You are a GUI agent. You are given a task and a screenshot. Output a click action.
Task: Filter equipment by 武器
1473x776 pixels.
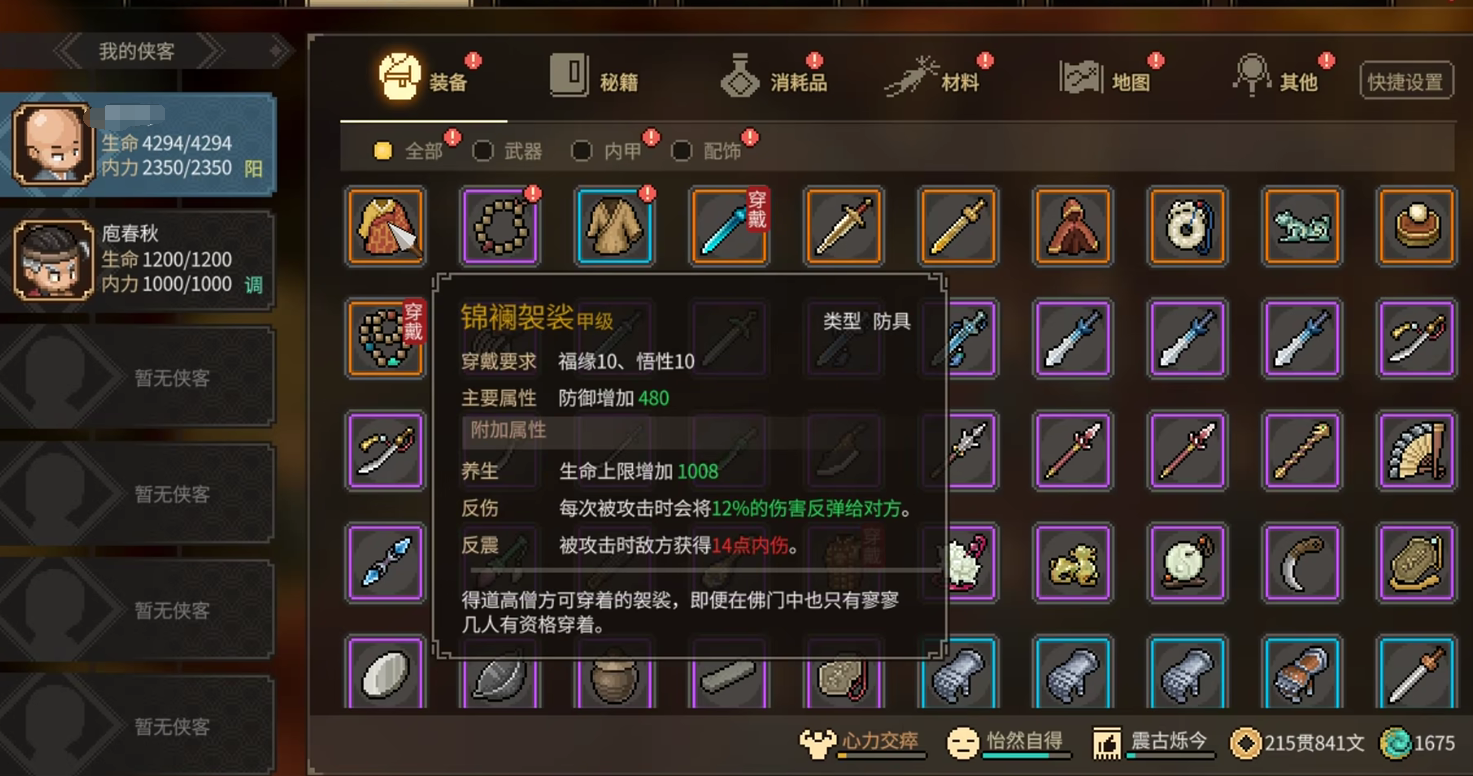tap(508, 151)
